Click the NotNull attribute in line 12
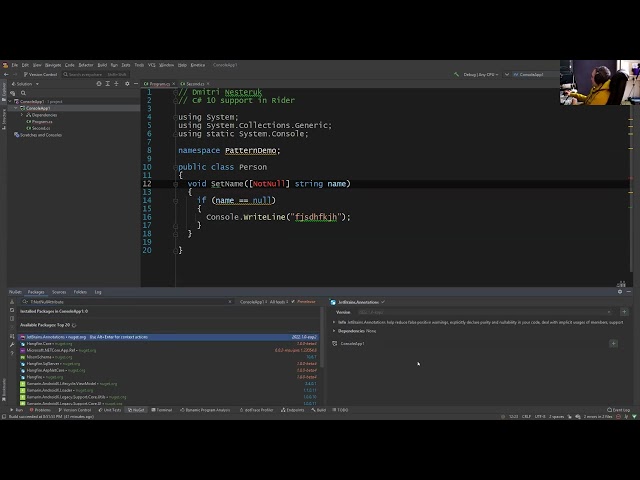 (x=269, y=184)
